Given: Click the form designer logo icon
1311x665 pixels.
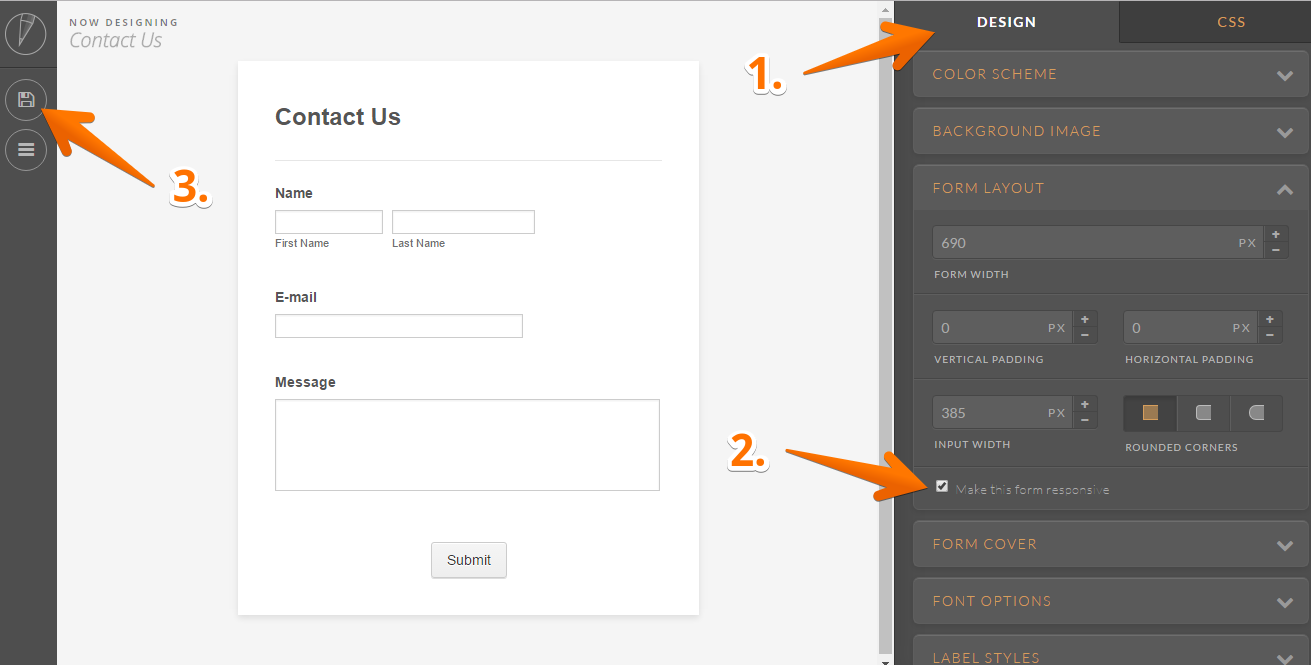Looking at the screenshot, I should [x=26, y=32].
